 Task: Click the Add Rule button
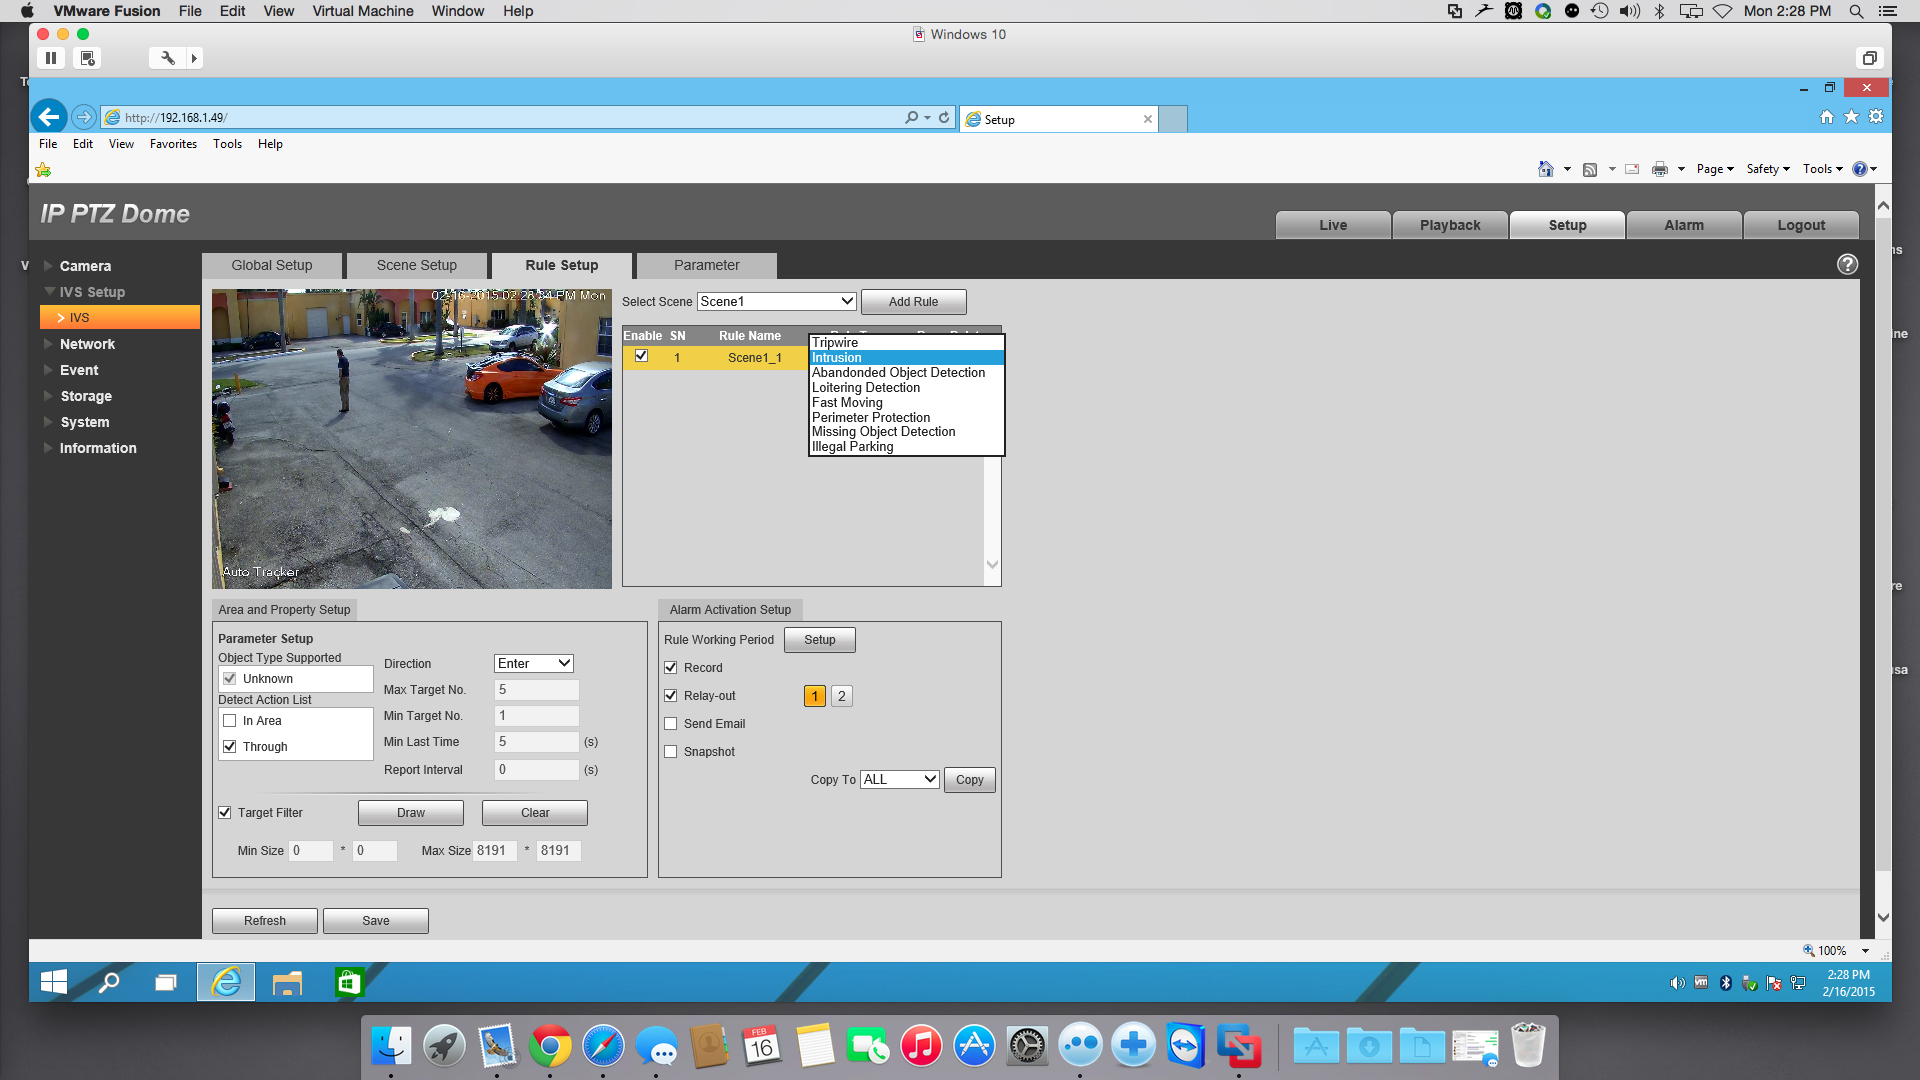[x=913, y=301]
